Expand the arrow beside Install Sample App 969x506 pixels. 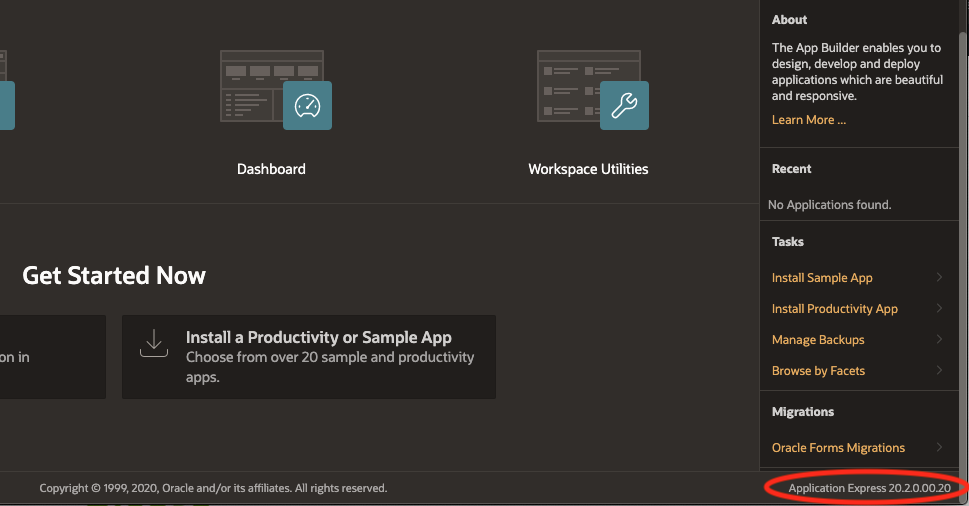[939, 278]
